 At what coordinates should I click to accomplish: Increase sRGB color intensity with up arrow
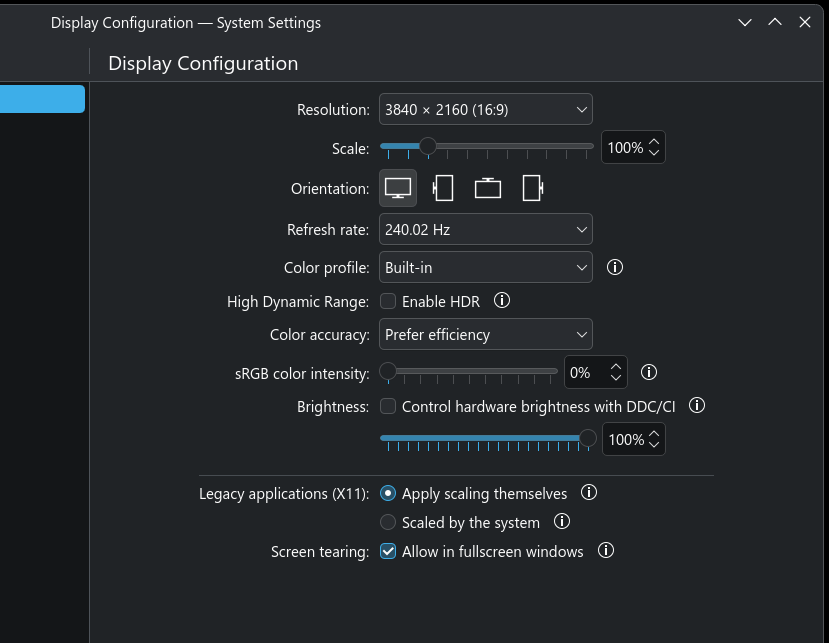point(616,366)
